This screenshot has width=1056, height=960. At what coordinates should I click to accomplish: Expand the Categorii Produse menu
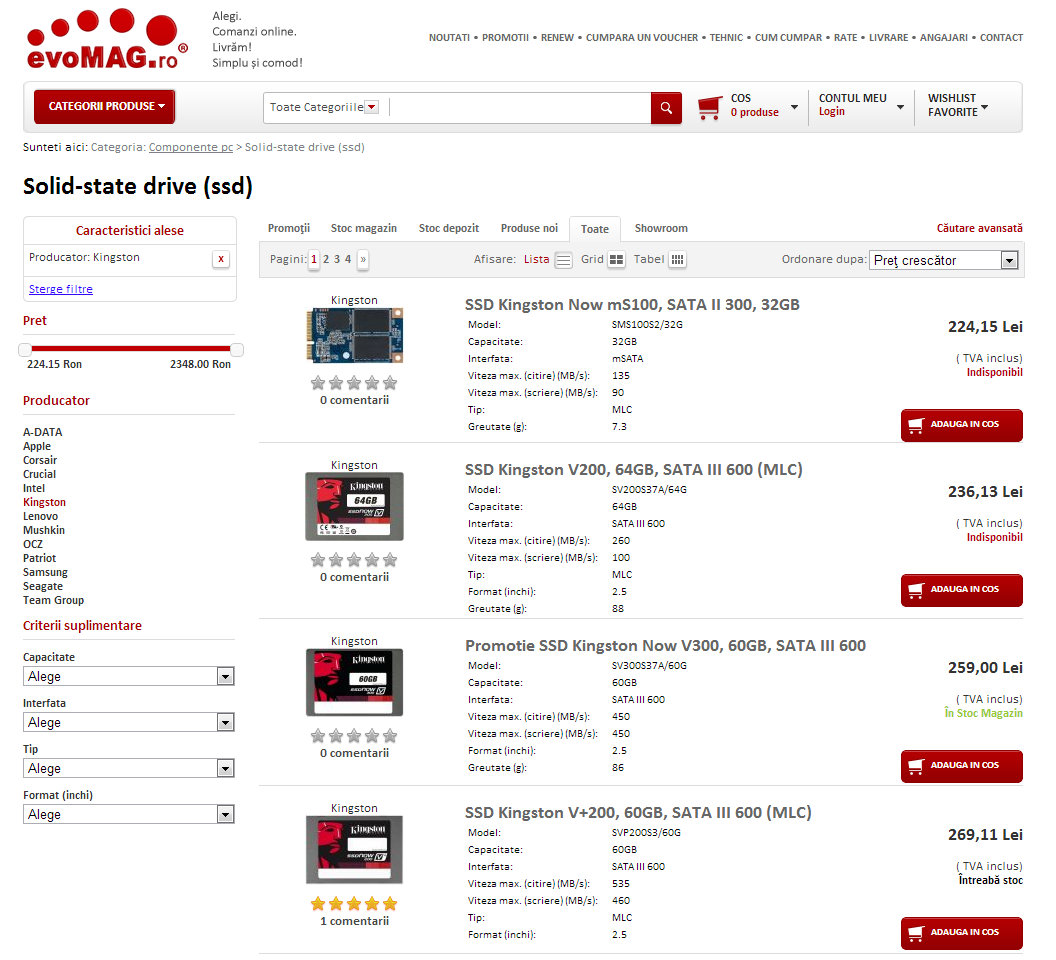[104, 106]
